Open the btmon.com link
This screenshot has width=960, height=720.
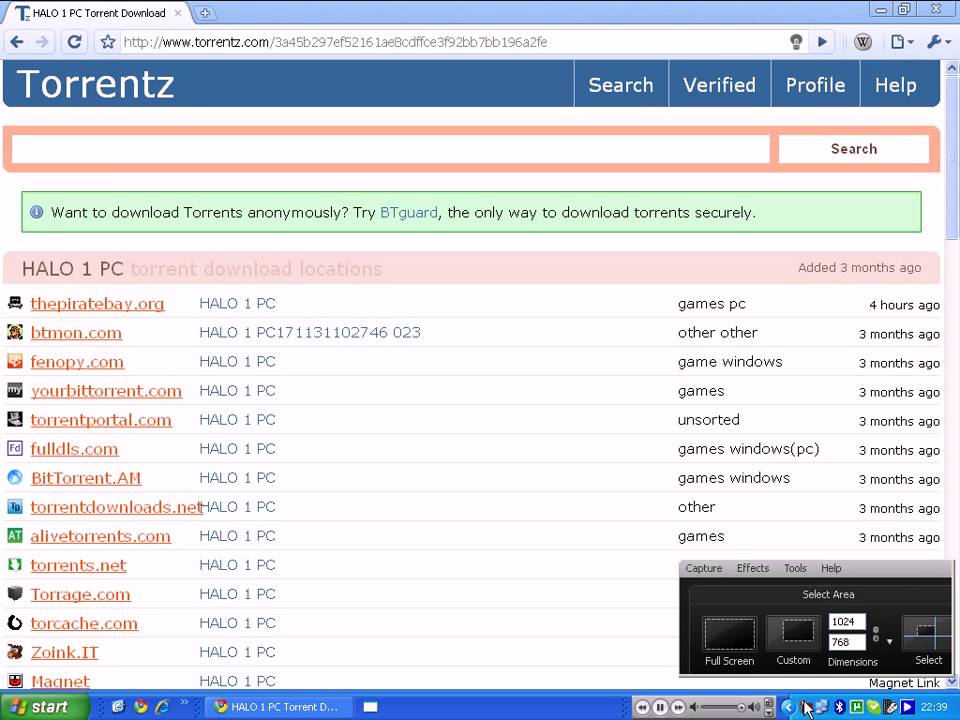coord(76,333)
